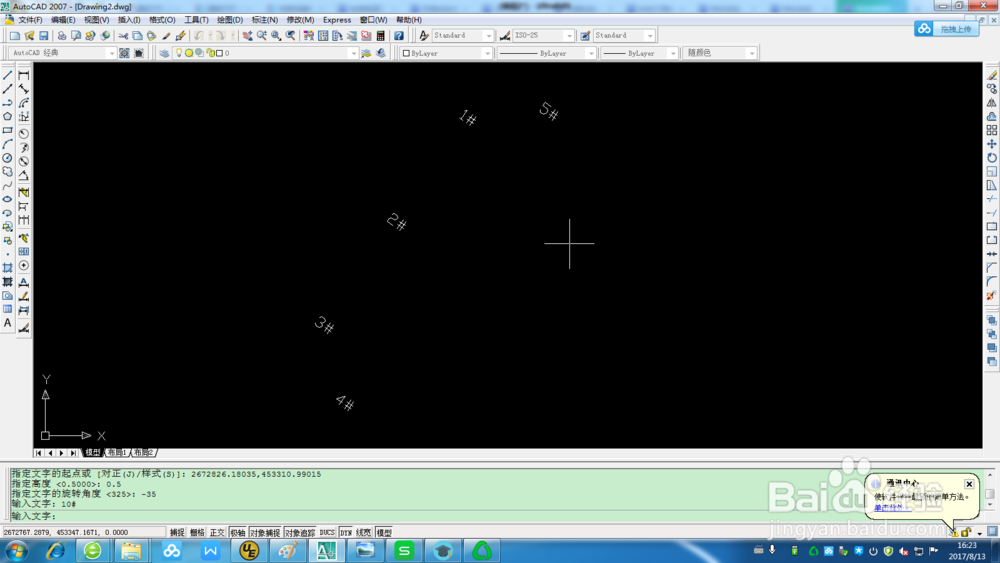The width and height of the screenshot is (1000, 563).
Task: Toggle 对象捕捉 object snap
Action: click(x=265, y=532)
